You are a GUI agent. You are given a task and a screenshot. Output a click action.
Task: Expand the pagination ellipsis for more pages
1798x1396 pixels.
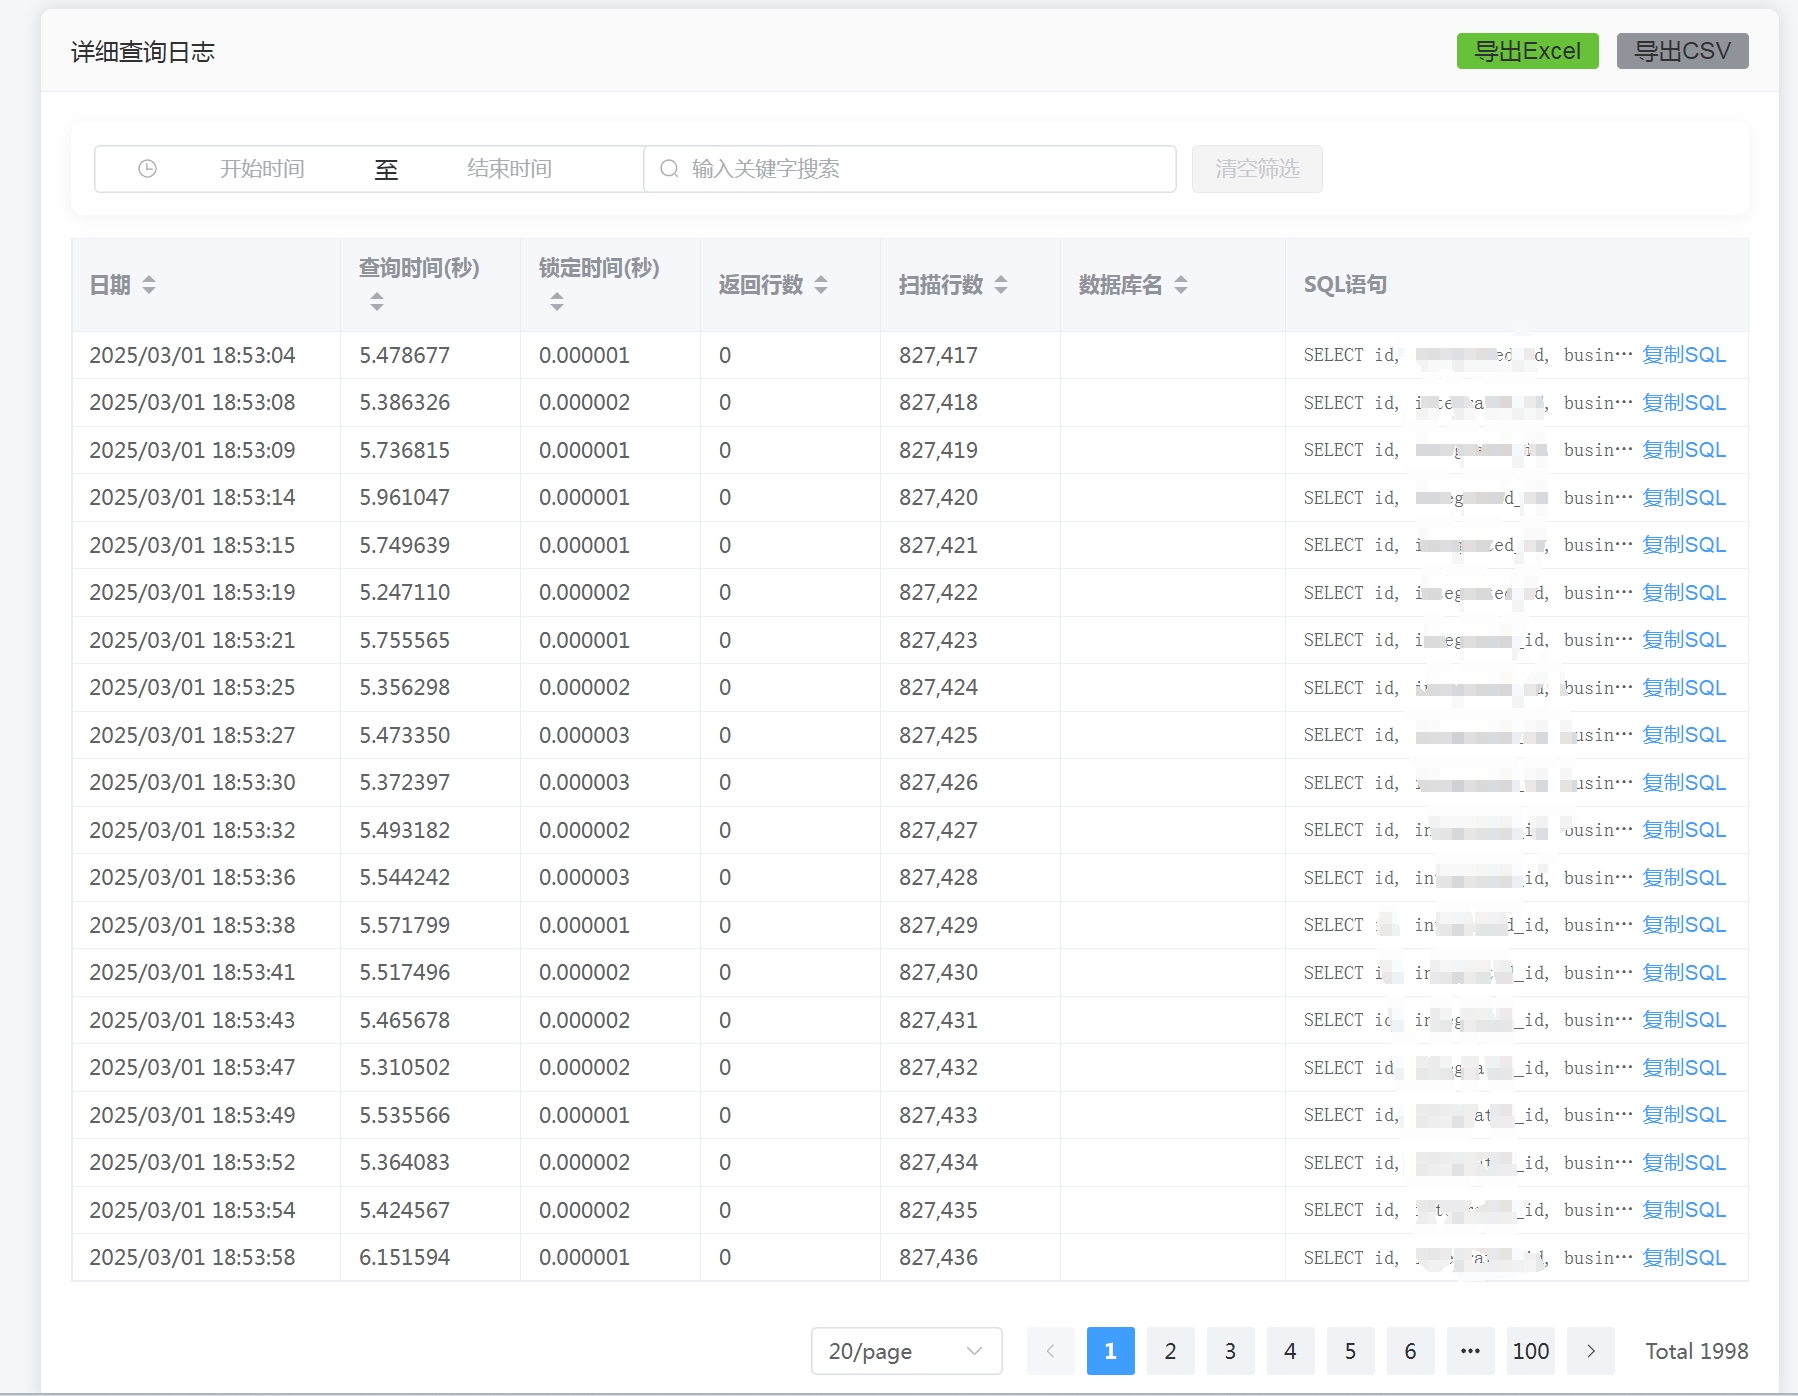[x=1470, y=1351]
